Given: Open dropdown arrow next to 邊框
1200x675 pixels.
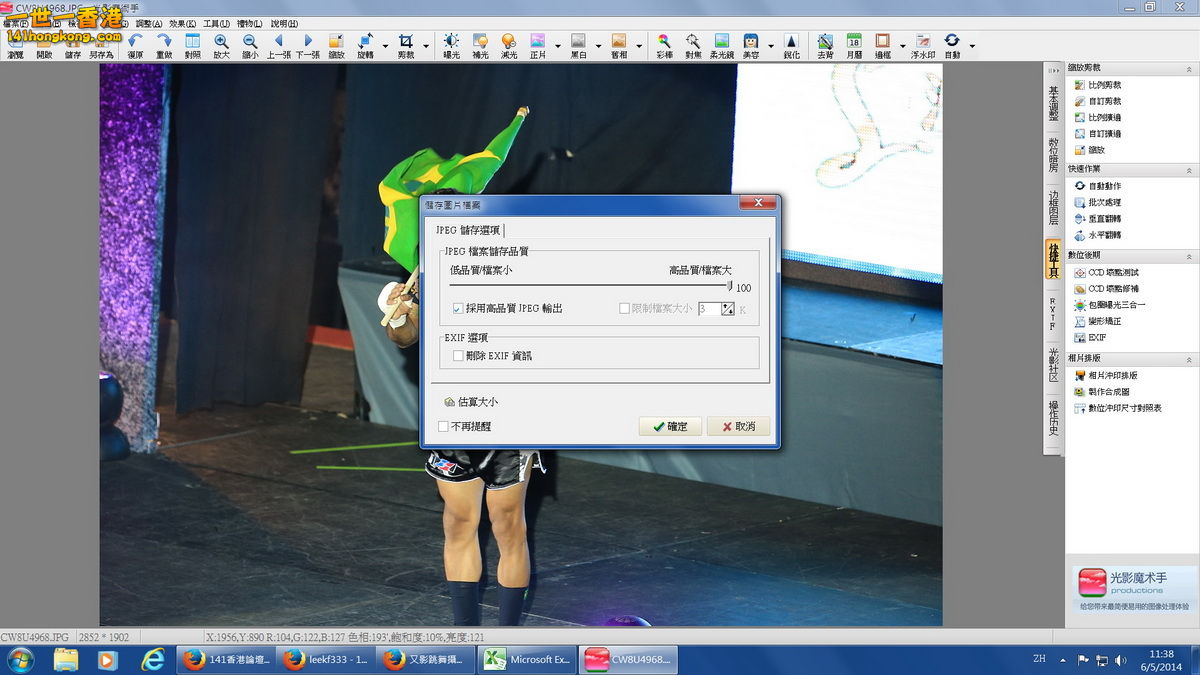Looking at the screenshot, I should [x=903, y=45].
